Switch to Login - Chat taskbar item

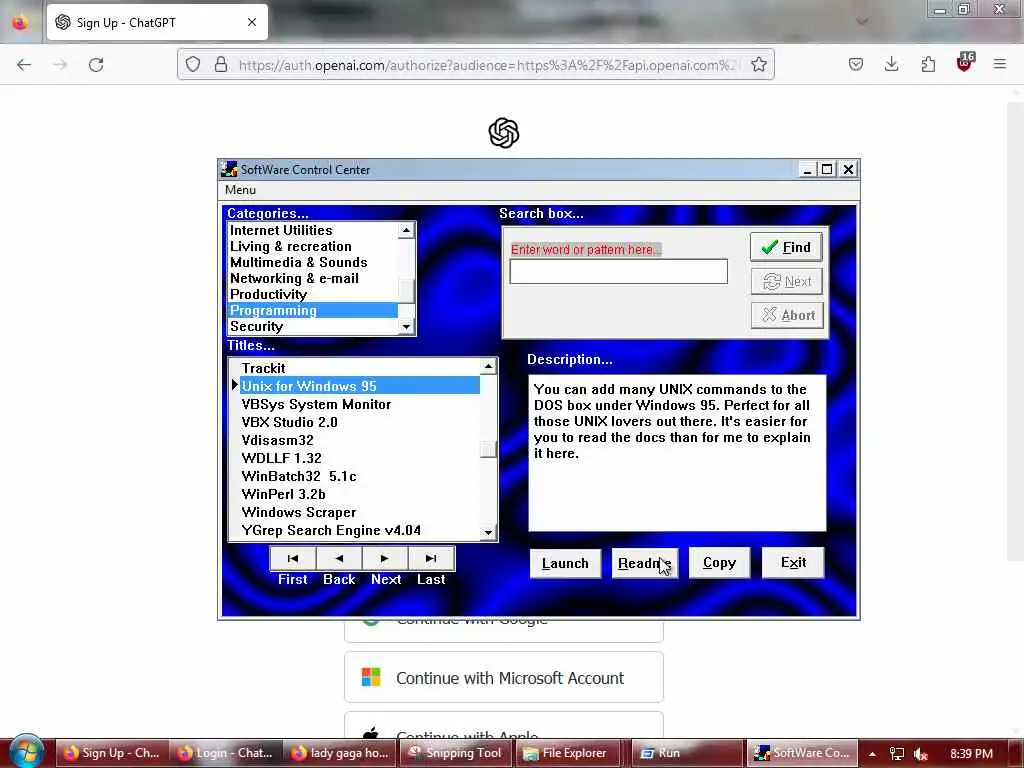pyautogui.click(x=226, y=753)
